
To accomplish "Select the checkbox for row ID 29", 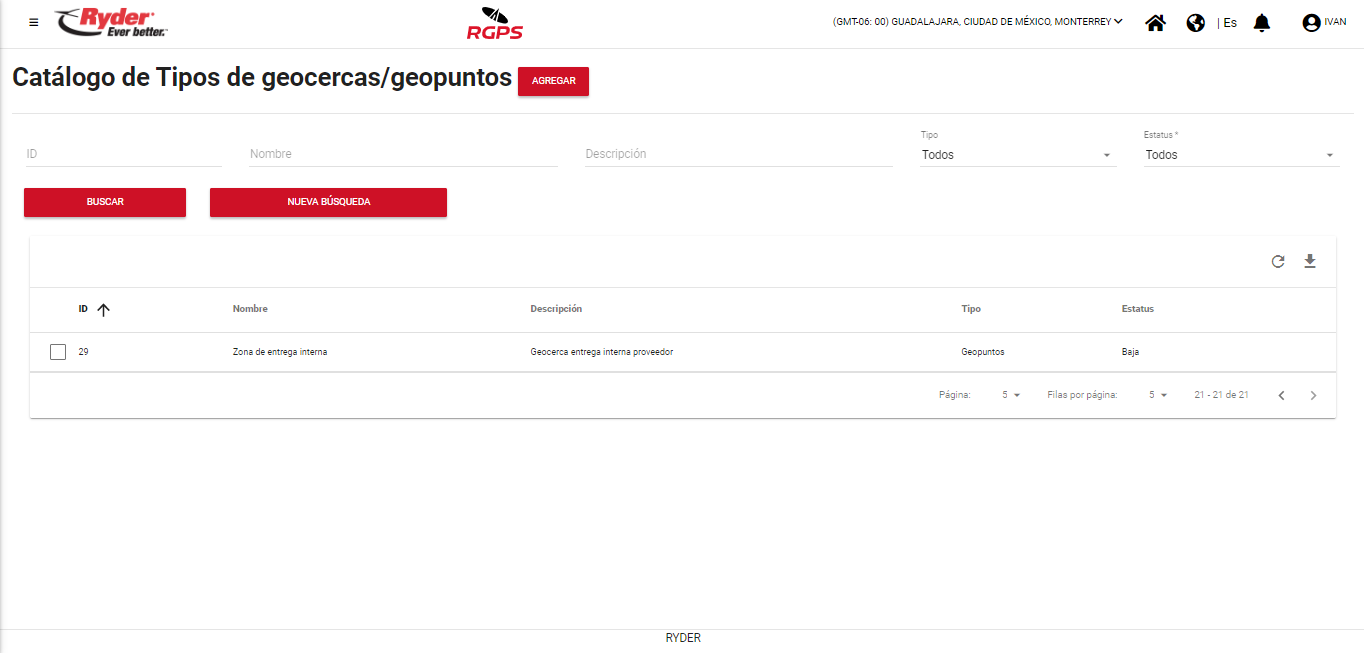I will 58,352.
